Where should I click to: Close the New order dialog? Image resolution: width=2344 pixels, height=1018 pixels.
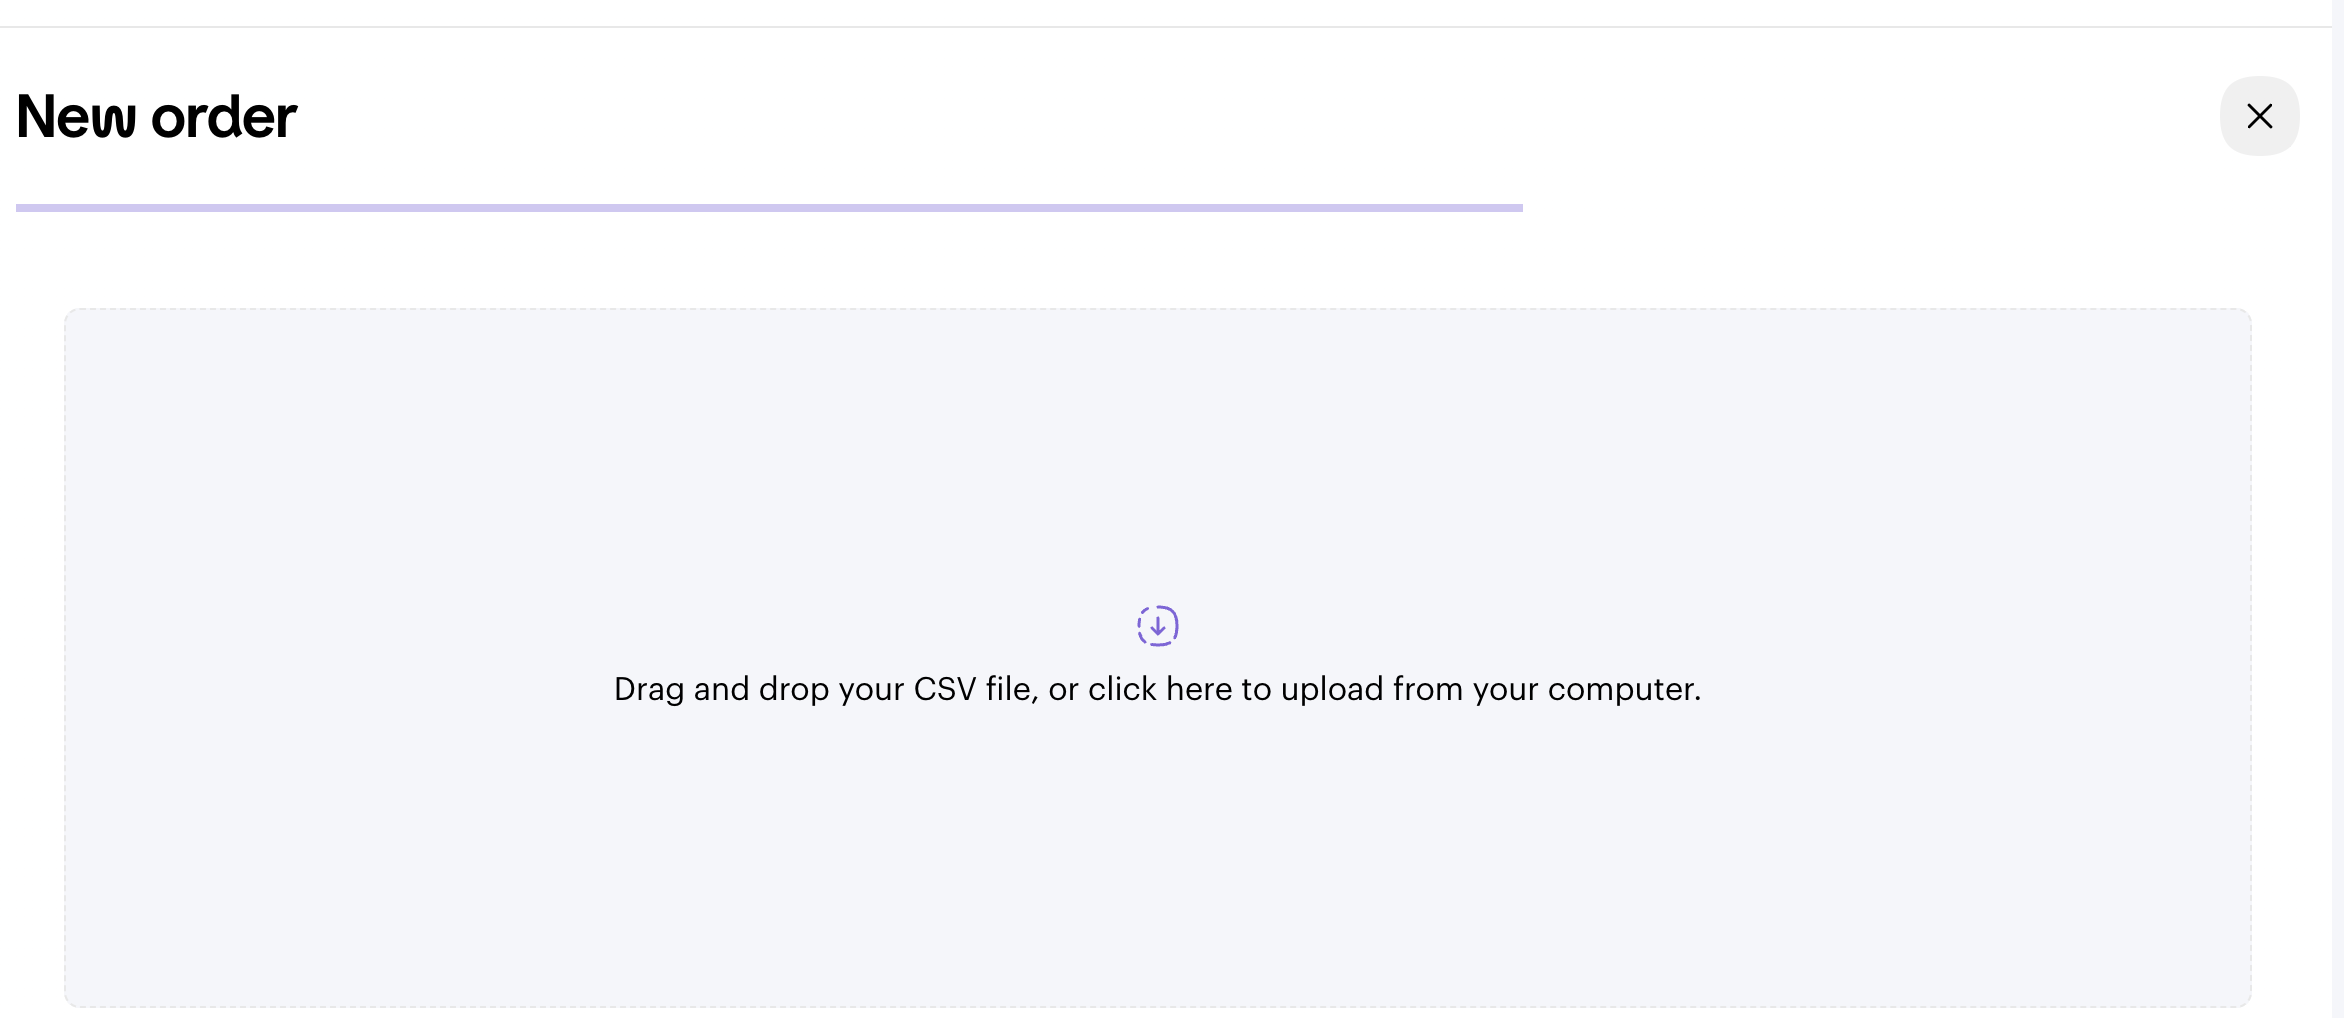[x=2259, y=116]
